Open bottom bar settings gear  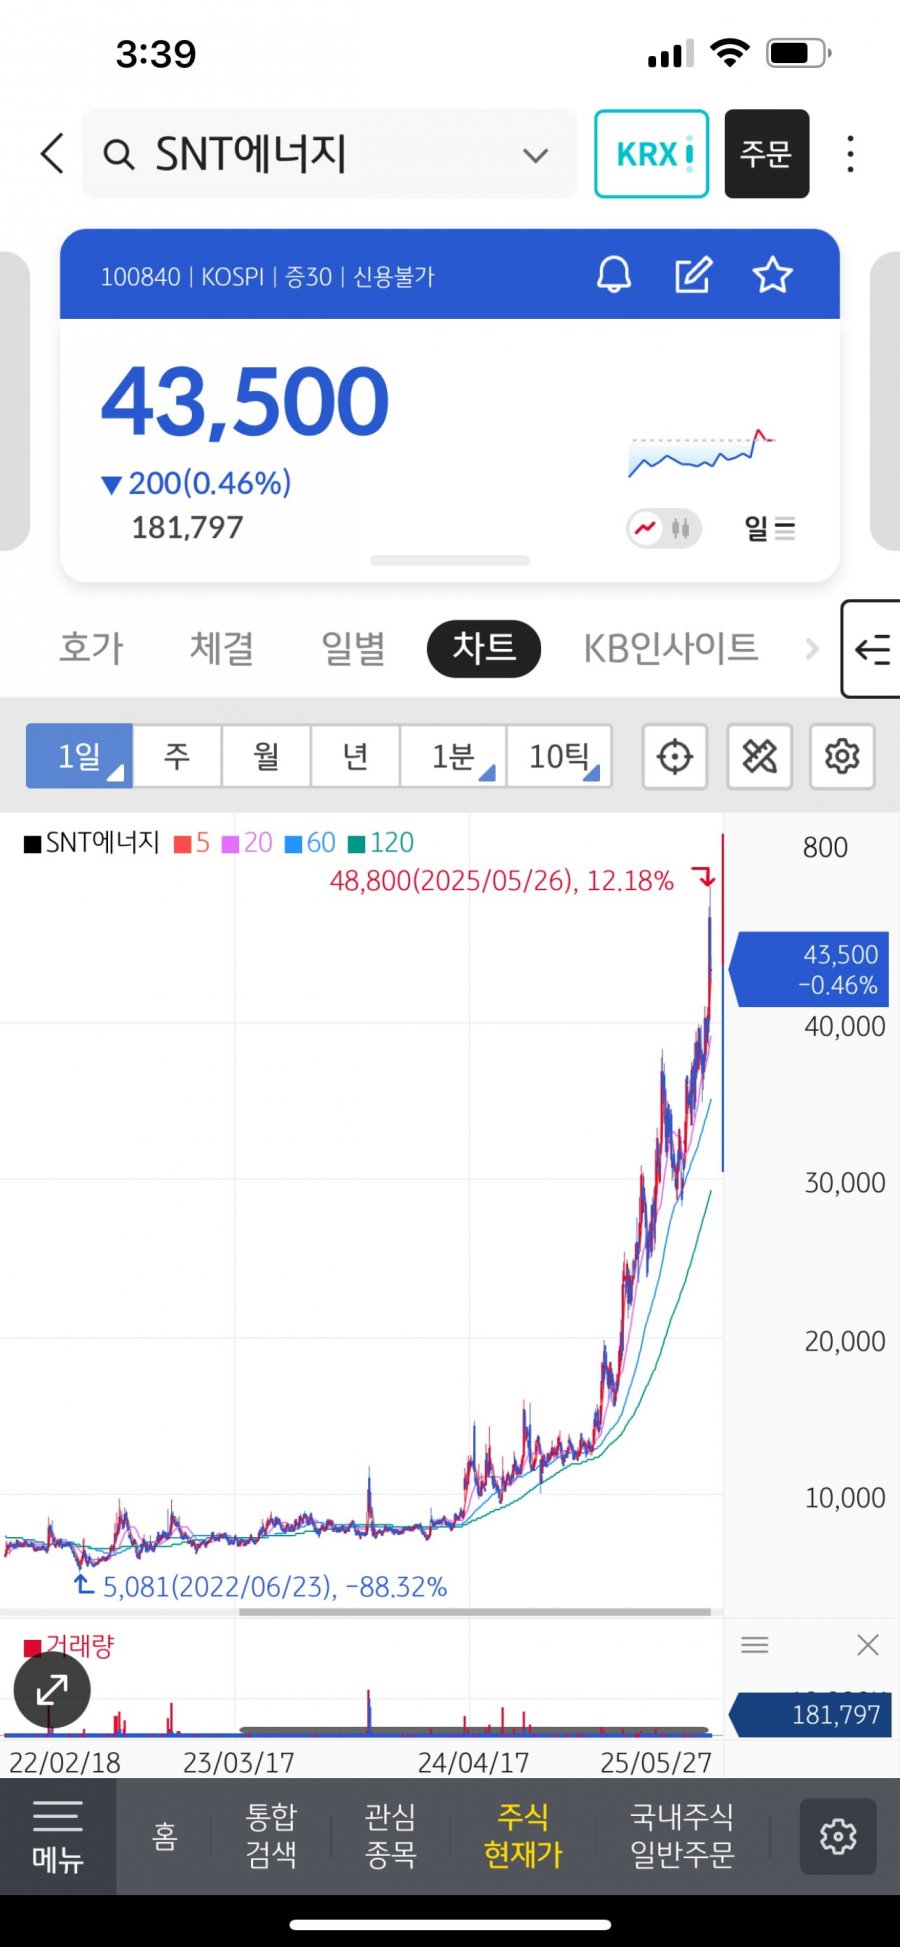coord(838,1837)
